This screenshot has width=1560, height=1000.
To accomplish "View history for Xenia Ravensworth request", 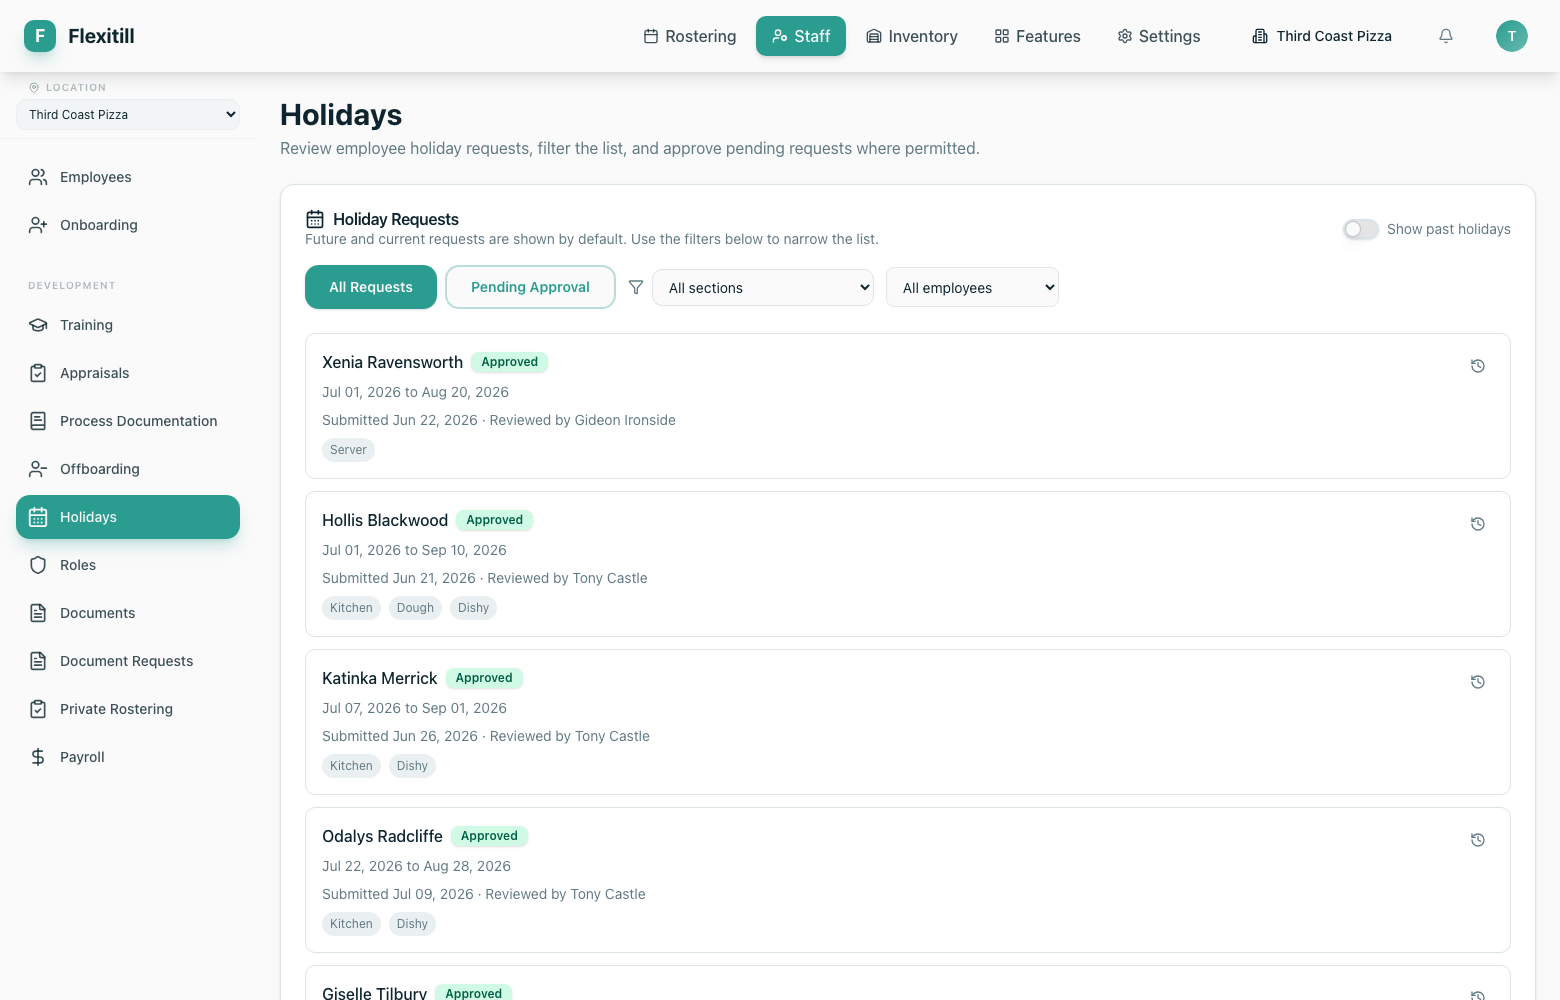I will tap(1478, 366).
